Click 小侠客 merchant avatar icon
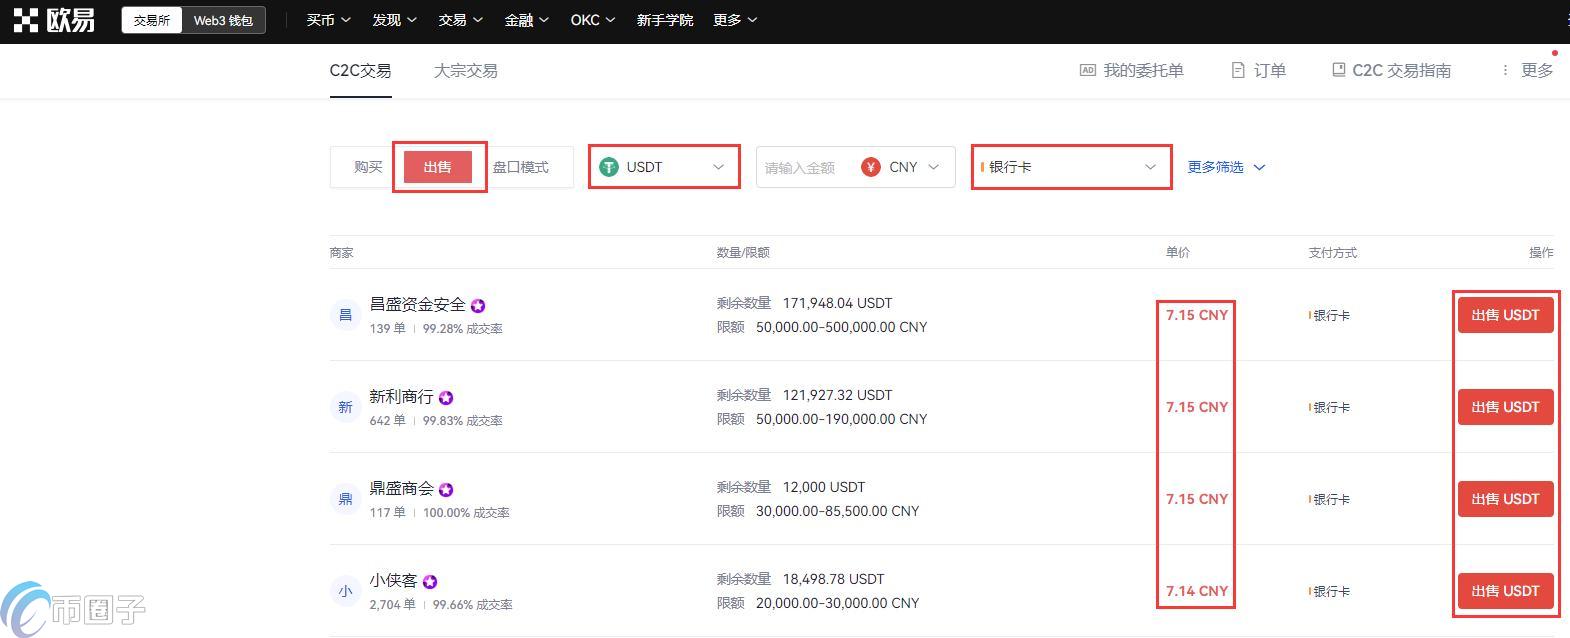This screenshot has width=1570, height=638. (x=345, y=591)
